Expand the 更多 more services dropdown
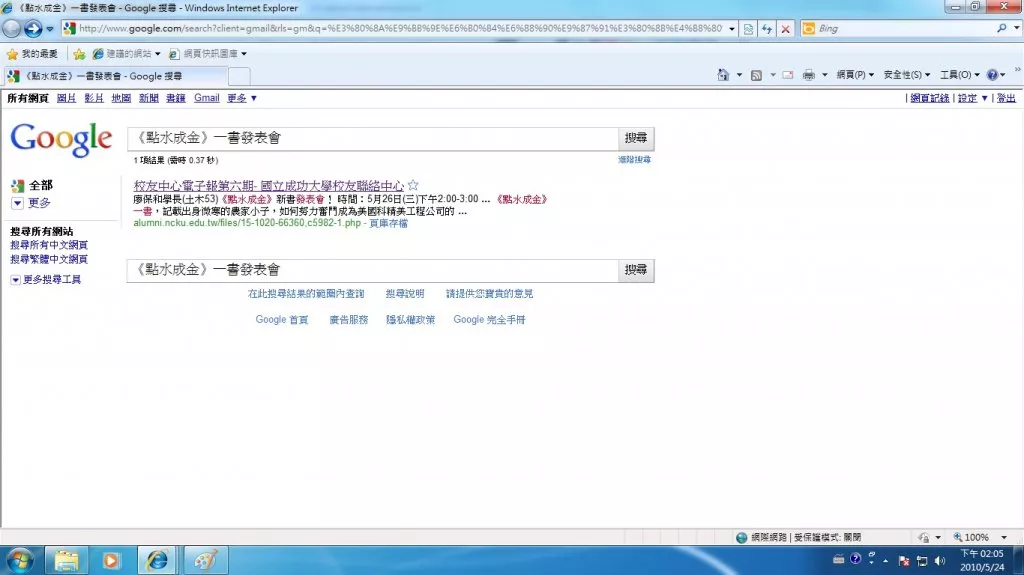 [x=242, y=98]
